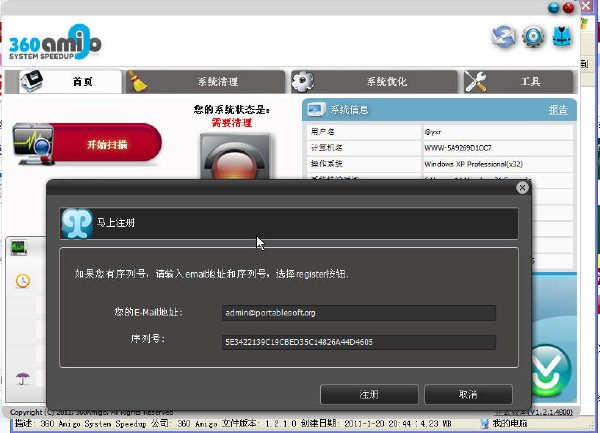Click the purple umbrella icon

[x=23, y=378]
